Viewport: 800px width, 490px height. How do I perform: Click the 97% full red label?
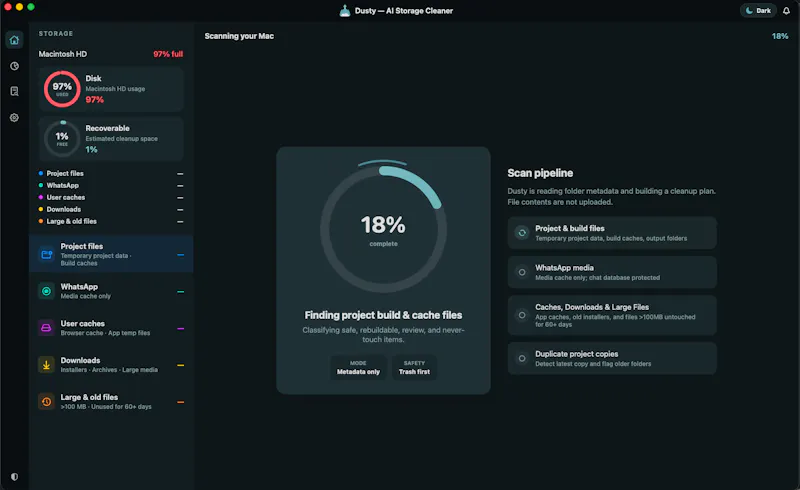(x=168, y=54)
